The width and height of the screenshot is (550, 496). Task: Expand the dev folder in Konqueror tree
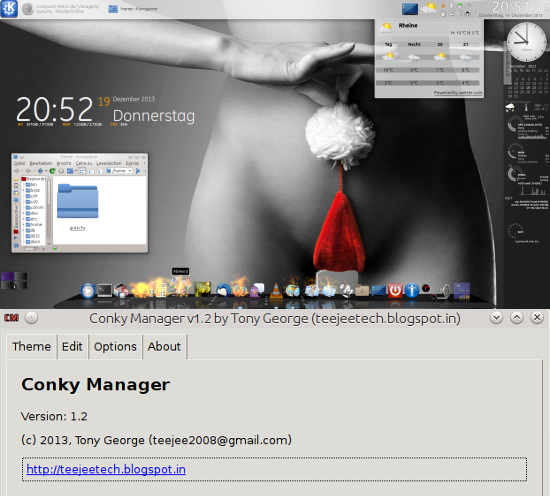tap(24, 213)
